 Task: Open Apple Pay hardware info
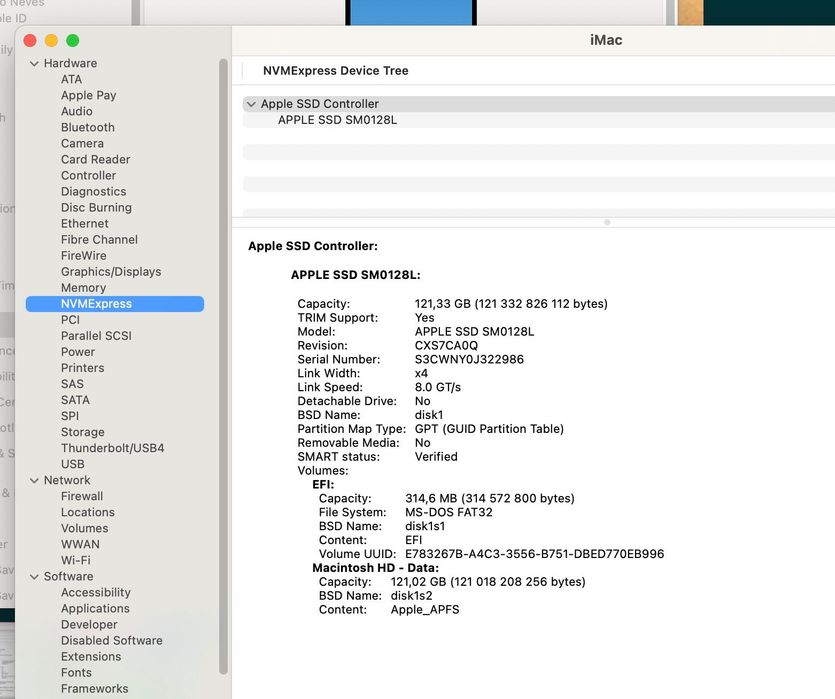tap(88, 95)
